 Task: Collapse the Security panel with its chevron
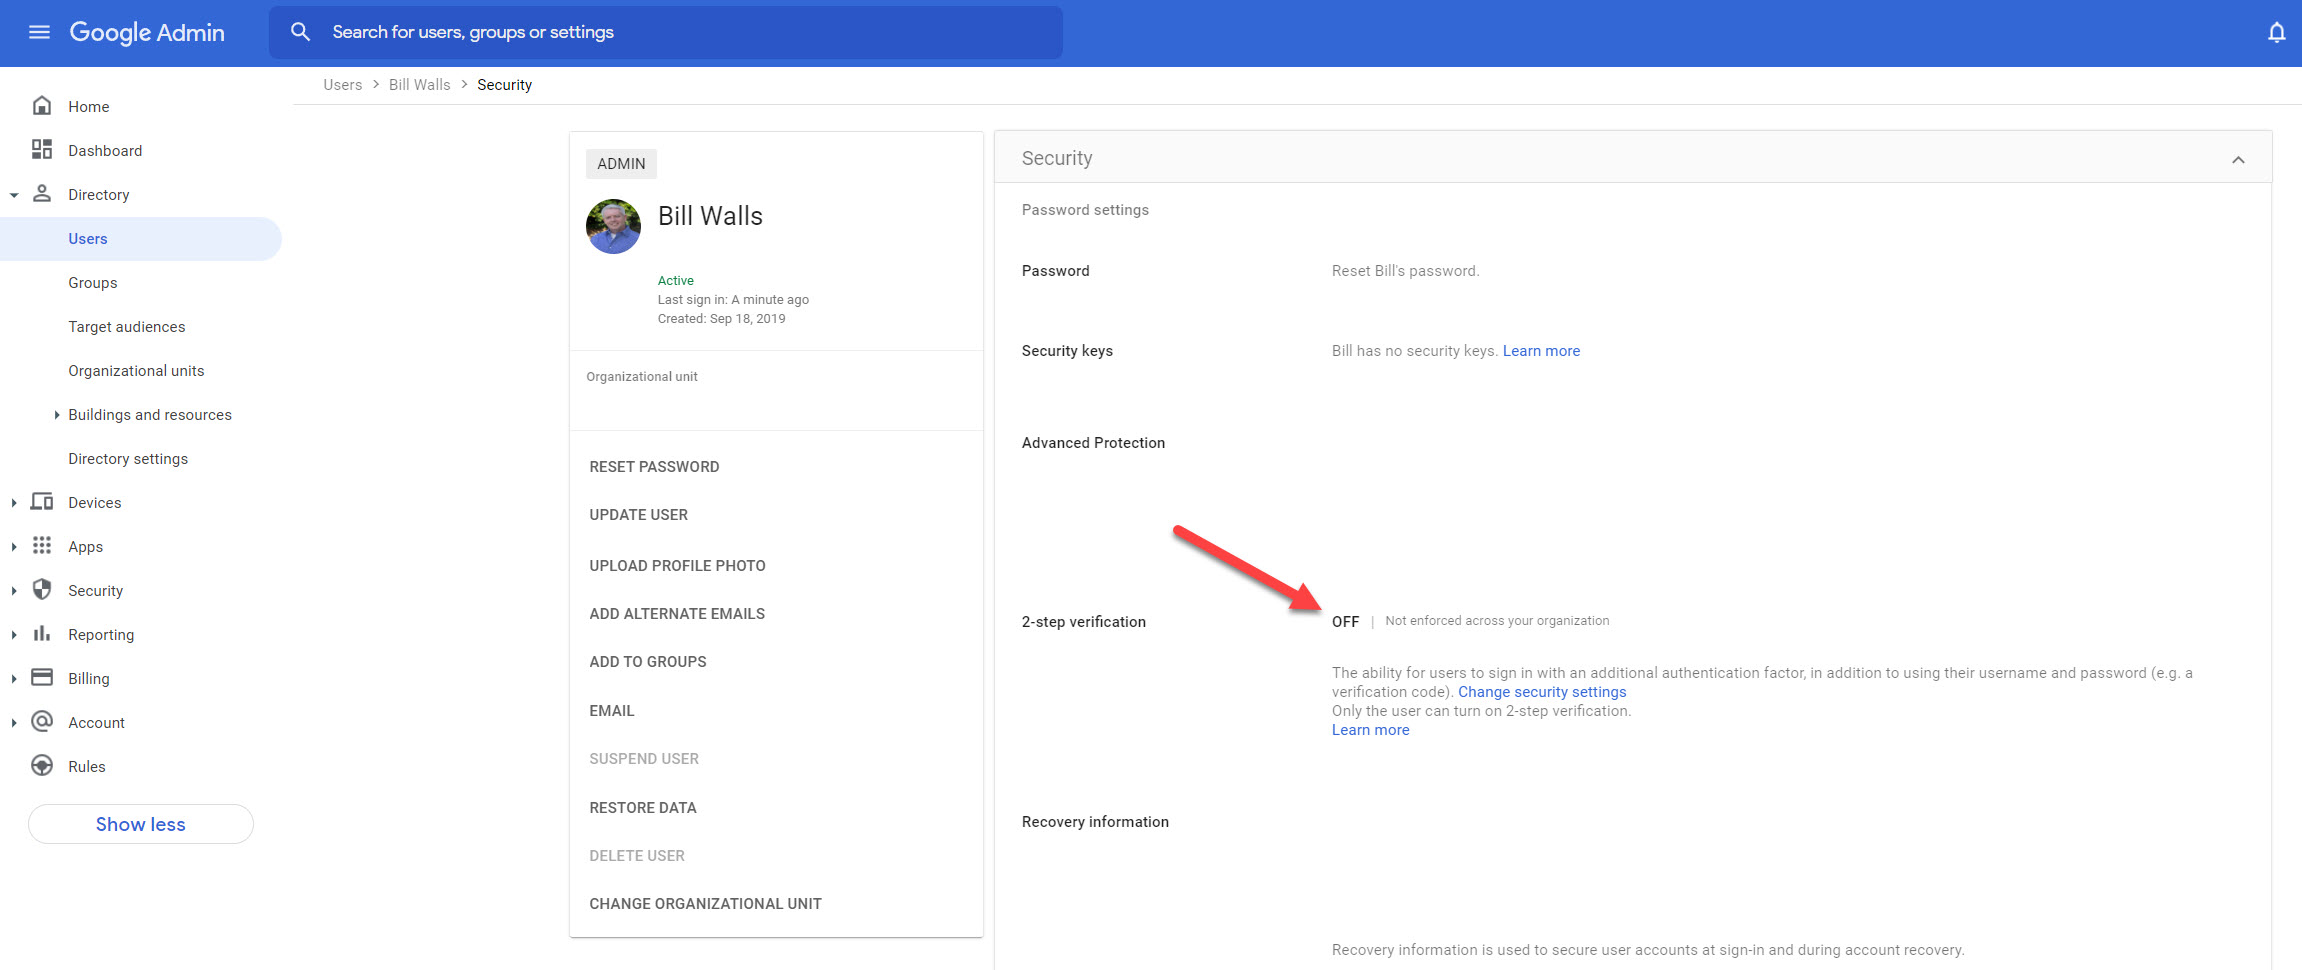click(x=2237, y=158)
